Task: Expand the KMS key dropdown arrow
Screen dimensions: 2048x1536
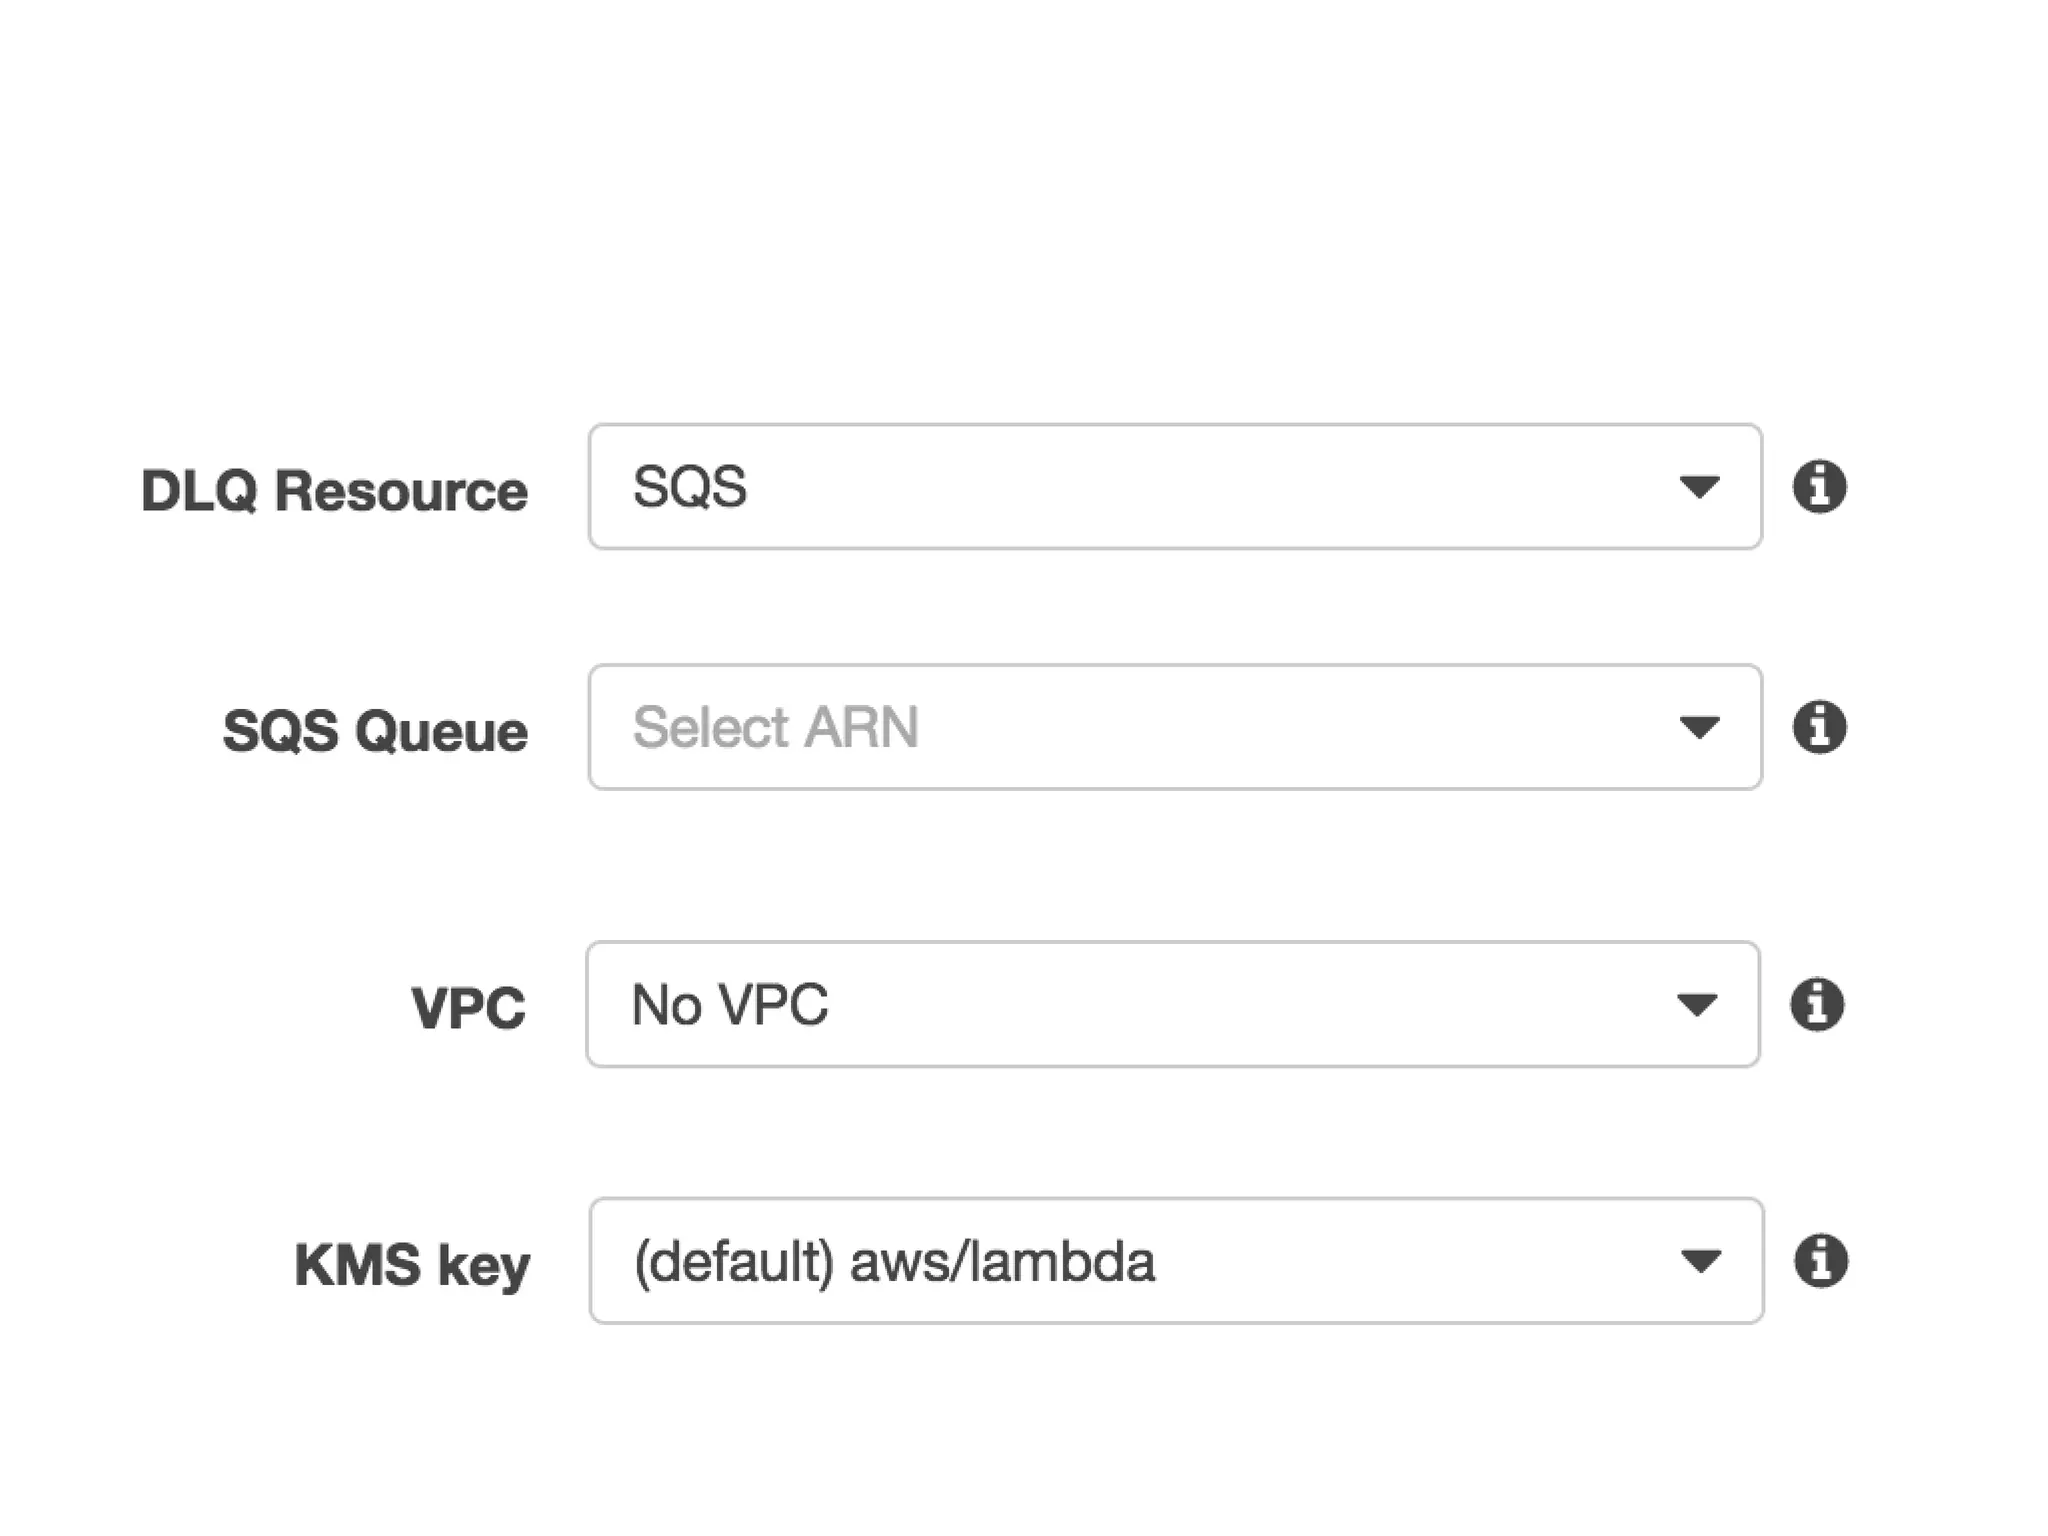Action: (1701, 1261)
